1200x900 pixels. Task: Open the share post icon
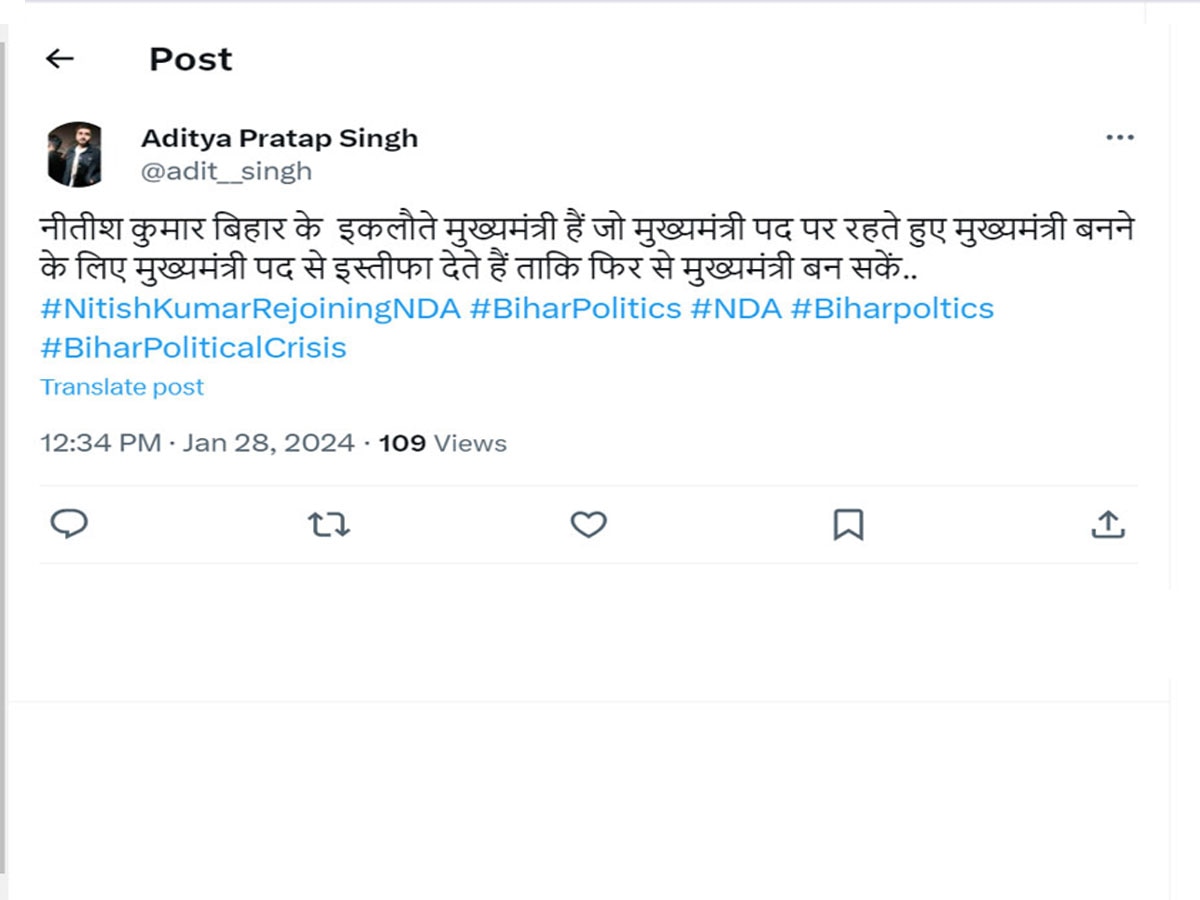tap(1108, 524)
